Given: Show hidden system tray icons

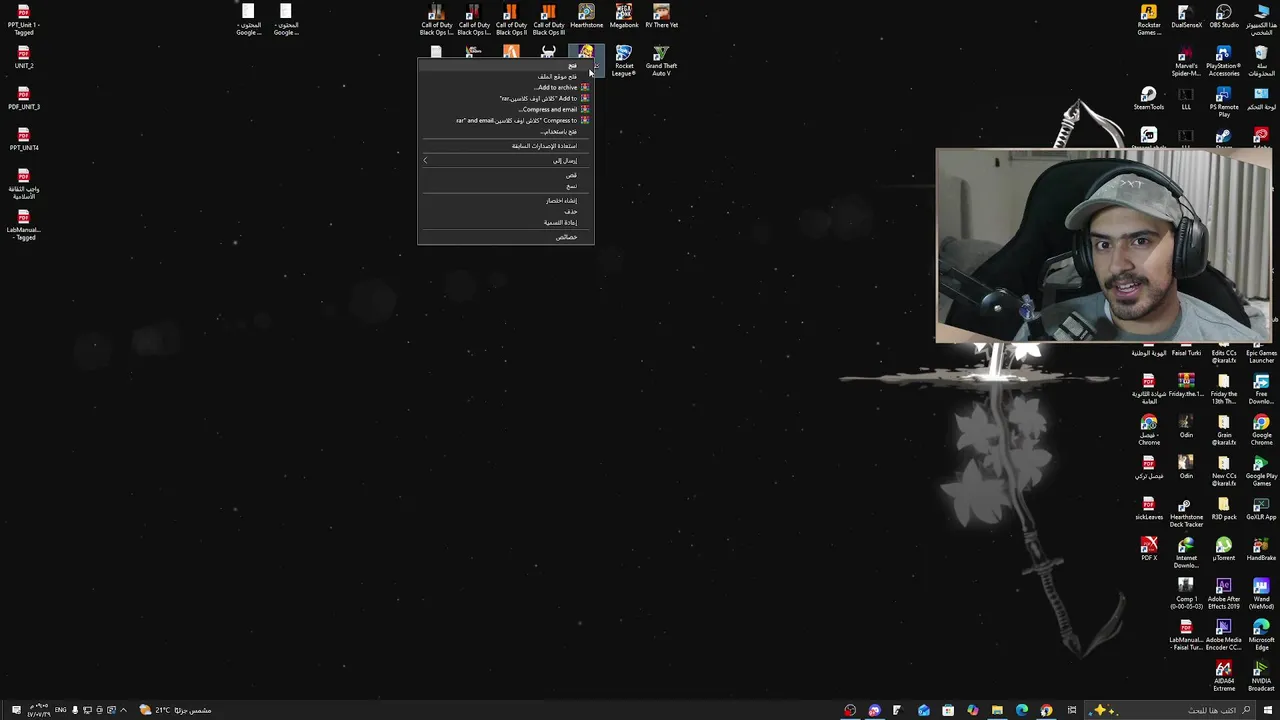Looking at the screenshot, I should pyautogui.click(x=123, y=710).
